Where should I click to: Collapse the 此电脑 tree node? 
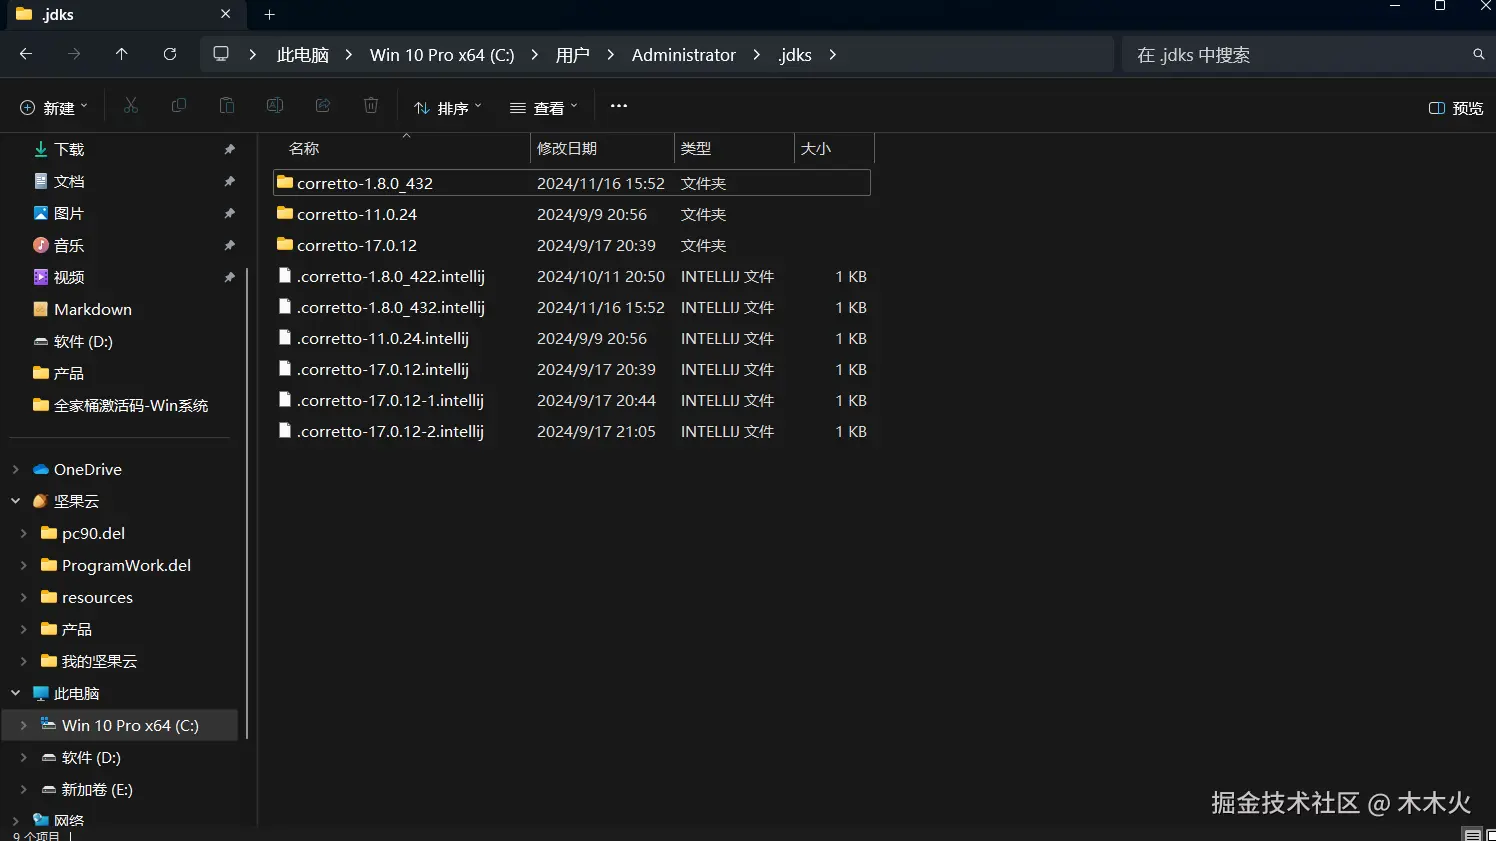[15, 693]
